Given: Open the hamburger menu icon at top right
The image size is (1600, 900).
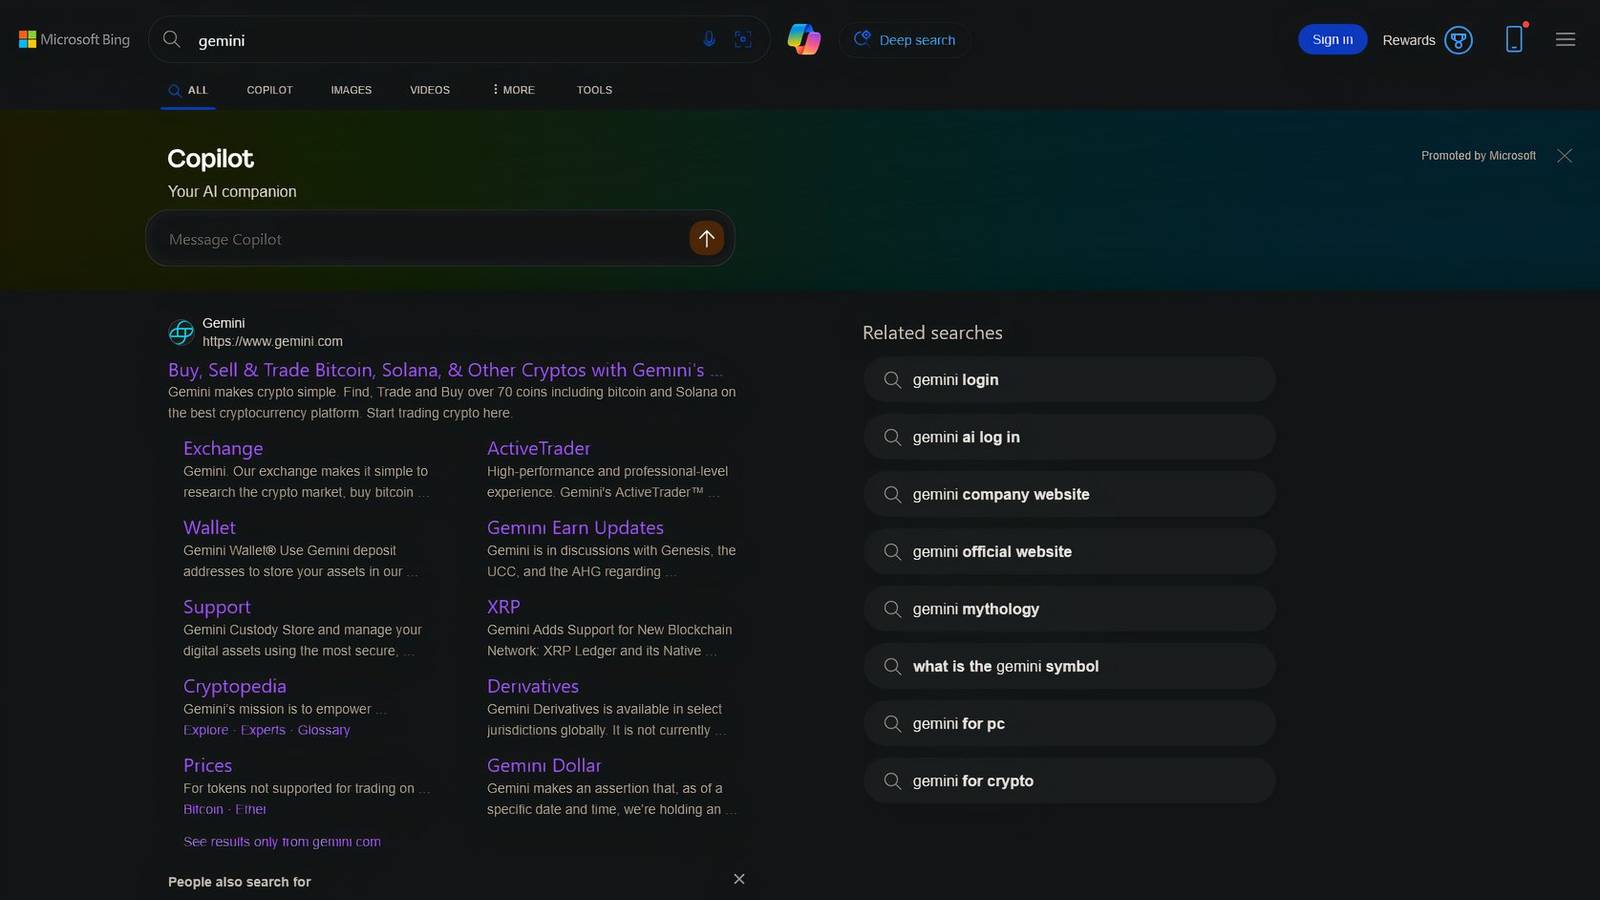Looking at the screenshot, I should [x=1565, y=40].
